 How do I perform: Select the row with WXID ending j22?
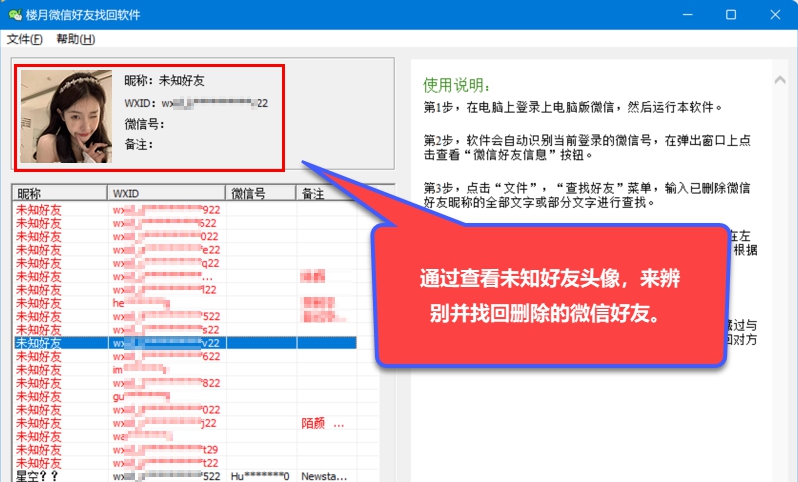point(185,423)
